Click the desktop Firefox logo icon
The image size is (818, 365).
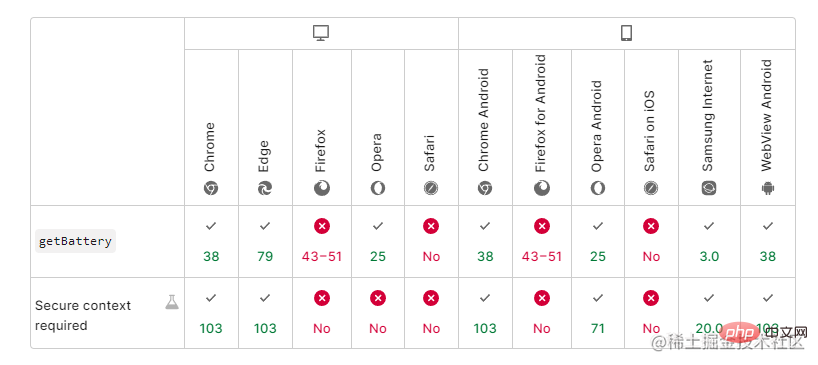pos(322,188)
